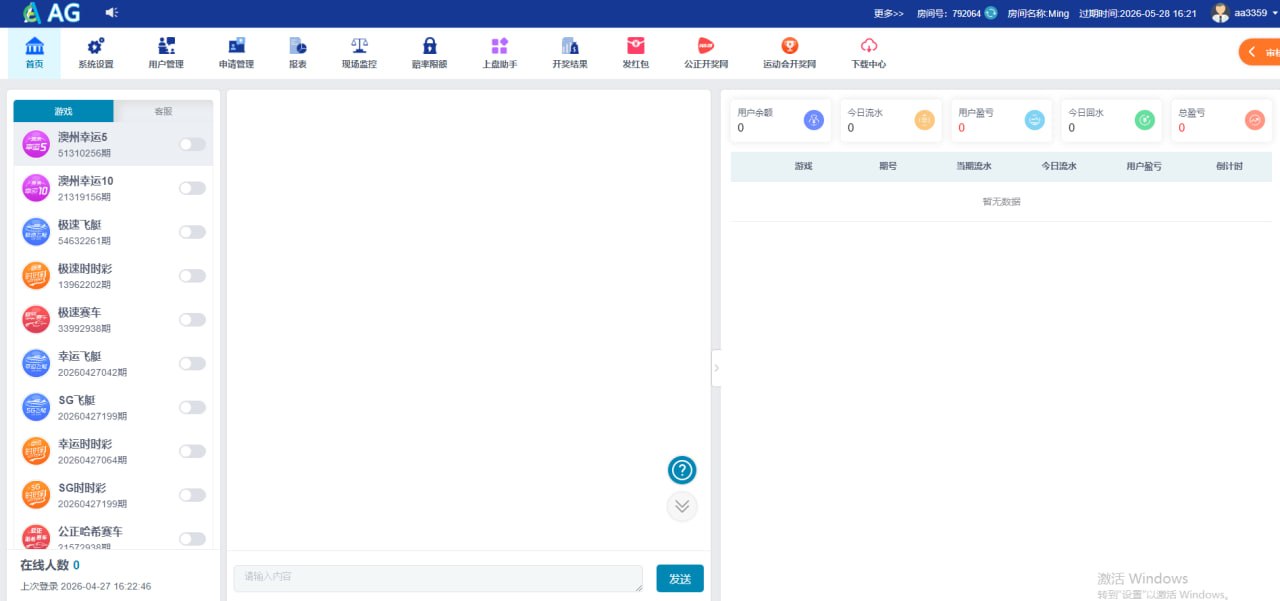The height and width of the screenshot is (601, 1280).
Task: Click the AG logo
Action: coord(52,13)
